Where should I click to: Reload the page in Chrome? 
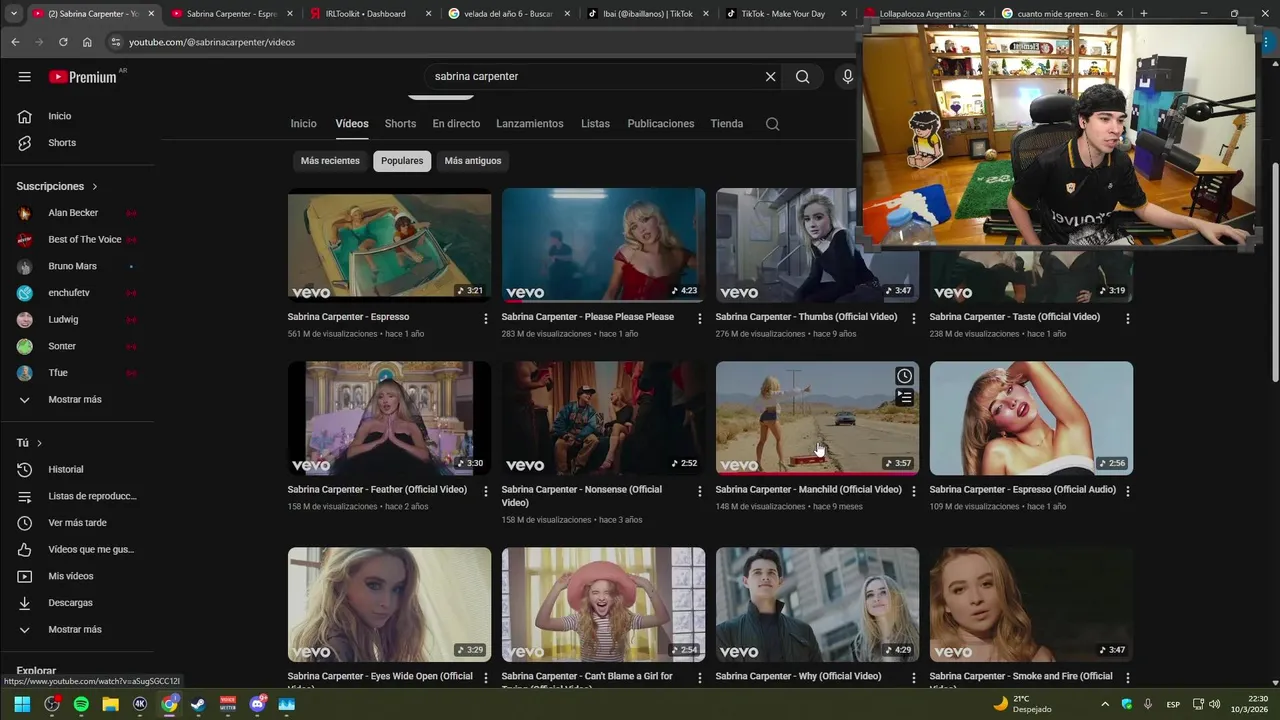pos(63,42)
